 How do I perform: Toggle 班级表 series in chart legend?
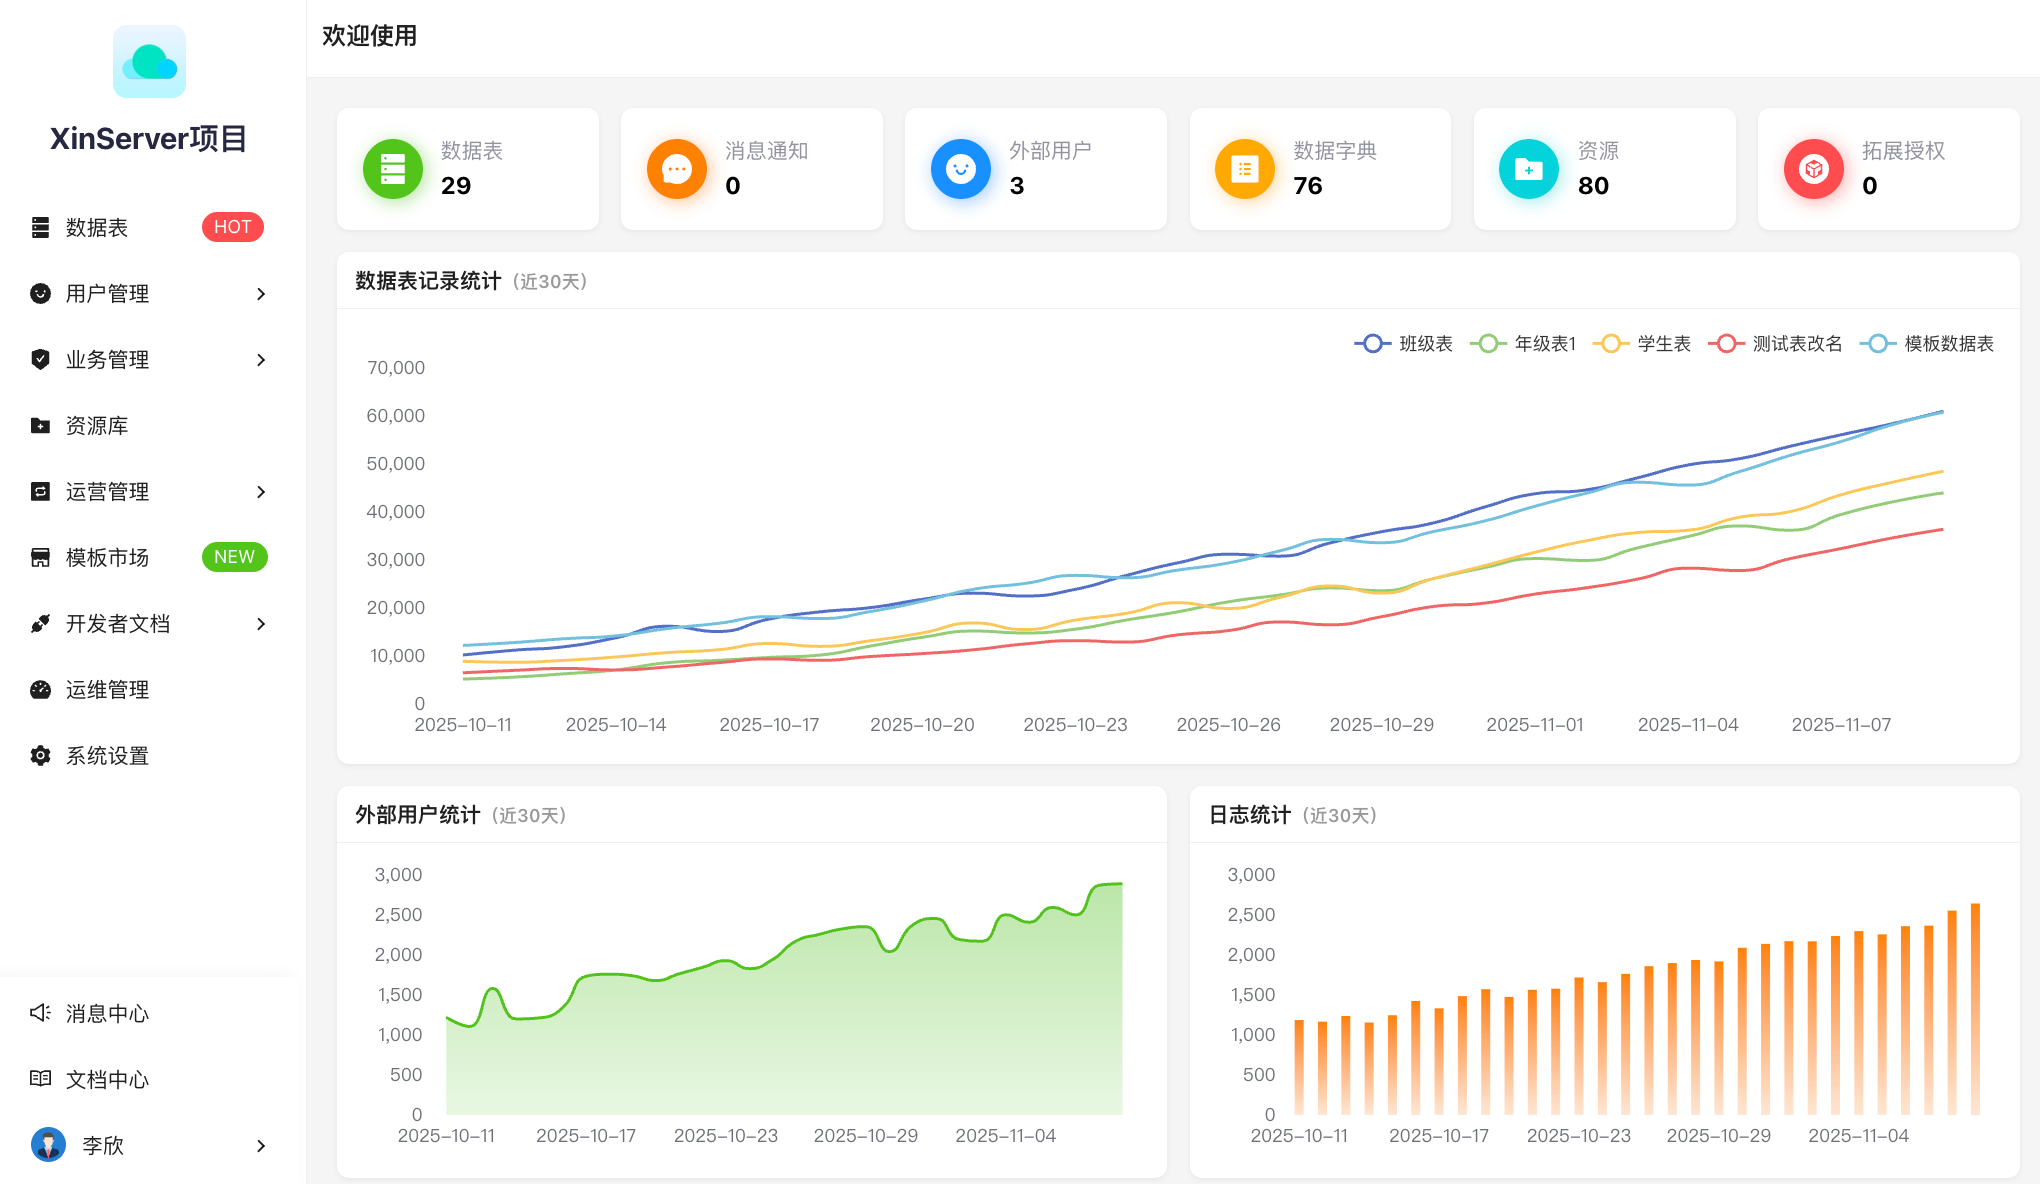(1403, 344)
